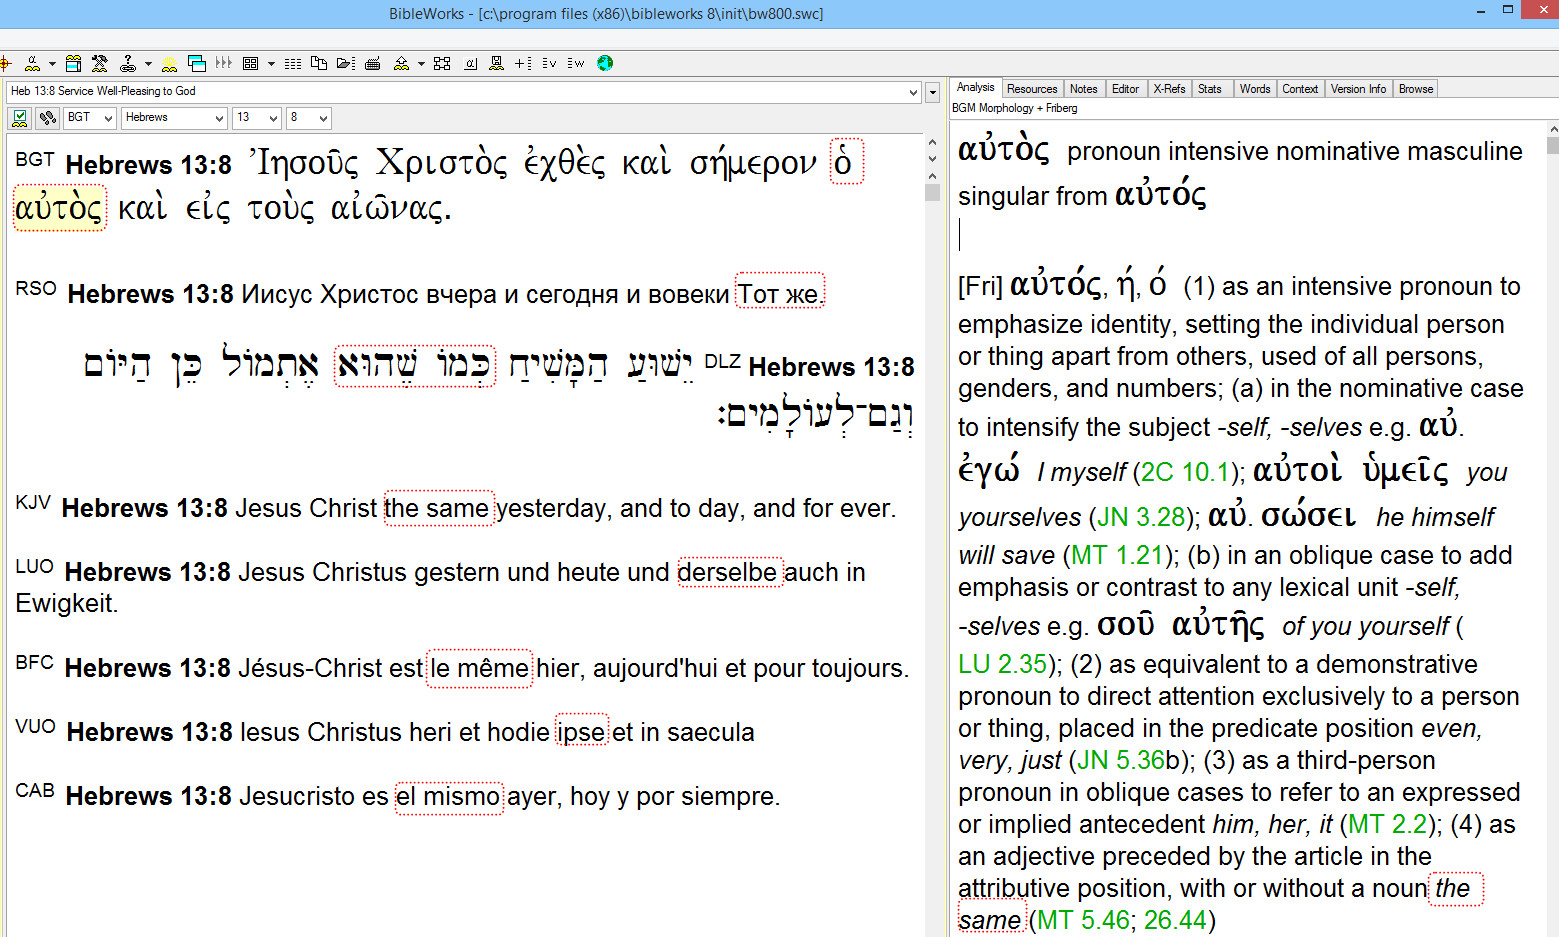Screen dimensions: 1559x937
Task: Click the small arrow button beside command line
Action: coord(933,92)
